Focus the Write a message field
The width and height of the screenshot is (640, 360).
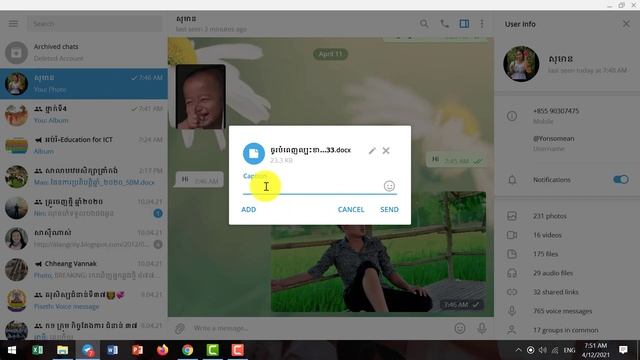point(318,328)
